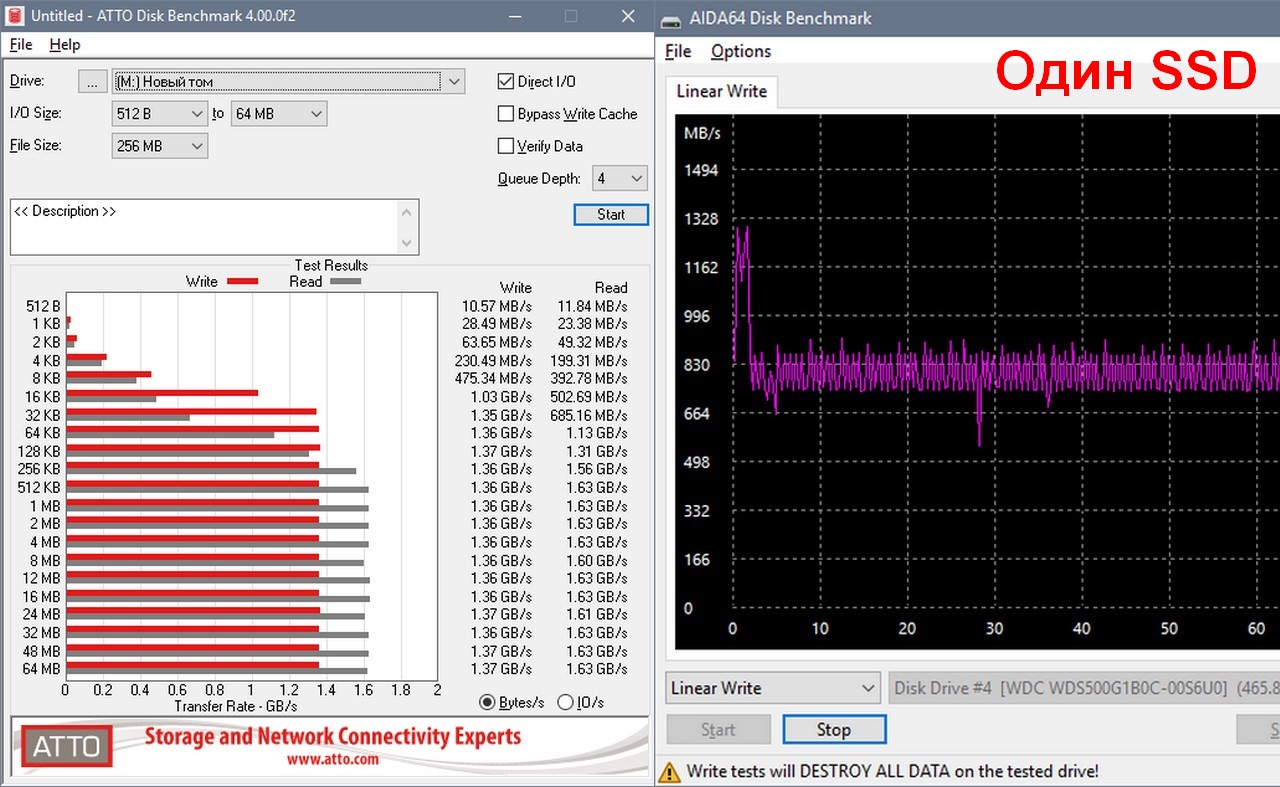Click the description box scroll down arrow
The height and width of the screenshot is (787, 1280).
[x=407, y=243]
